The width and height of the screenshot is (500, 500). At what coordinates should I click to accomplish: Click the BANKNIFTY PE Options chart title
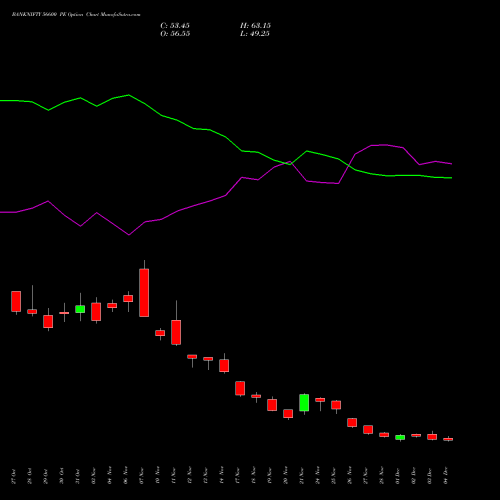click(x=76, y=15)
